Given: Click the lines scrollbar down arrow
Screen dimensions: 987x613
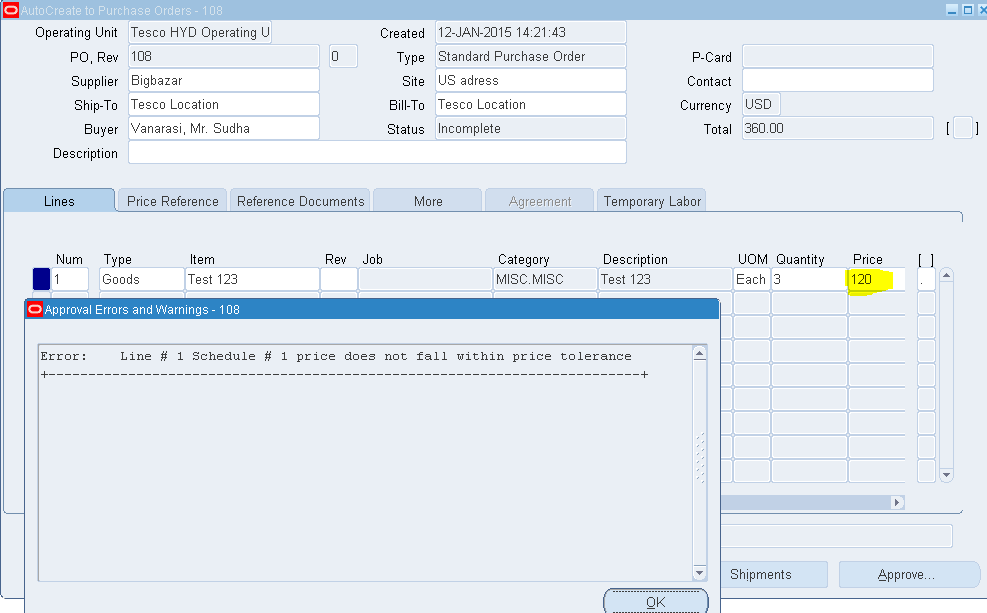Looking at the screenshot, I should pos(946,475).
